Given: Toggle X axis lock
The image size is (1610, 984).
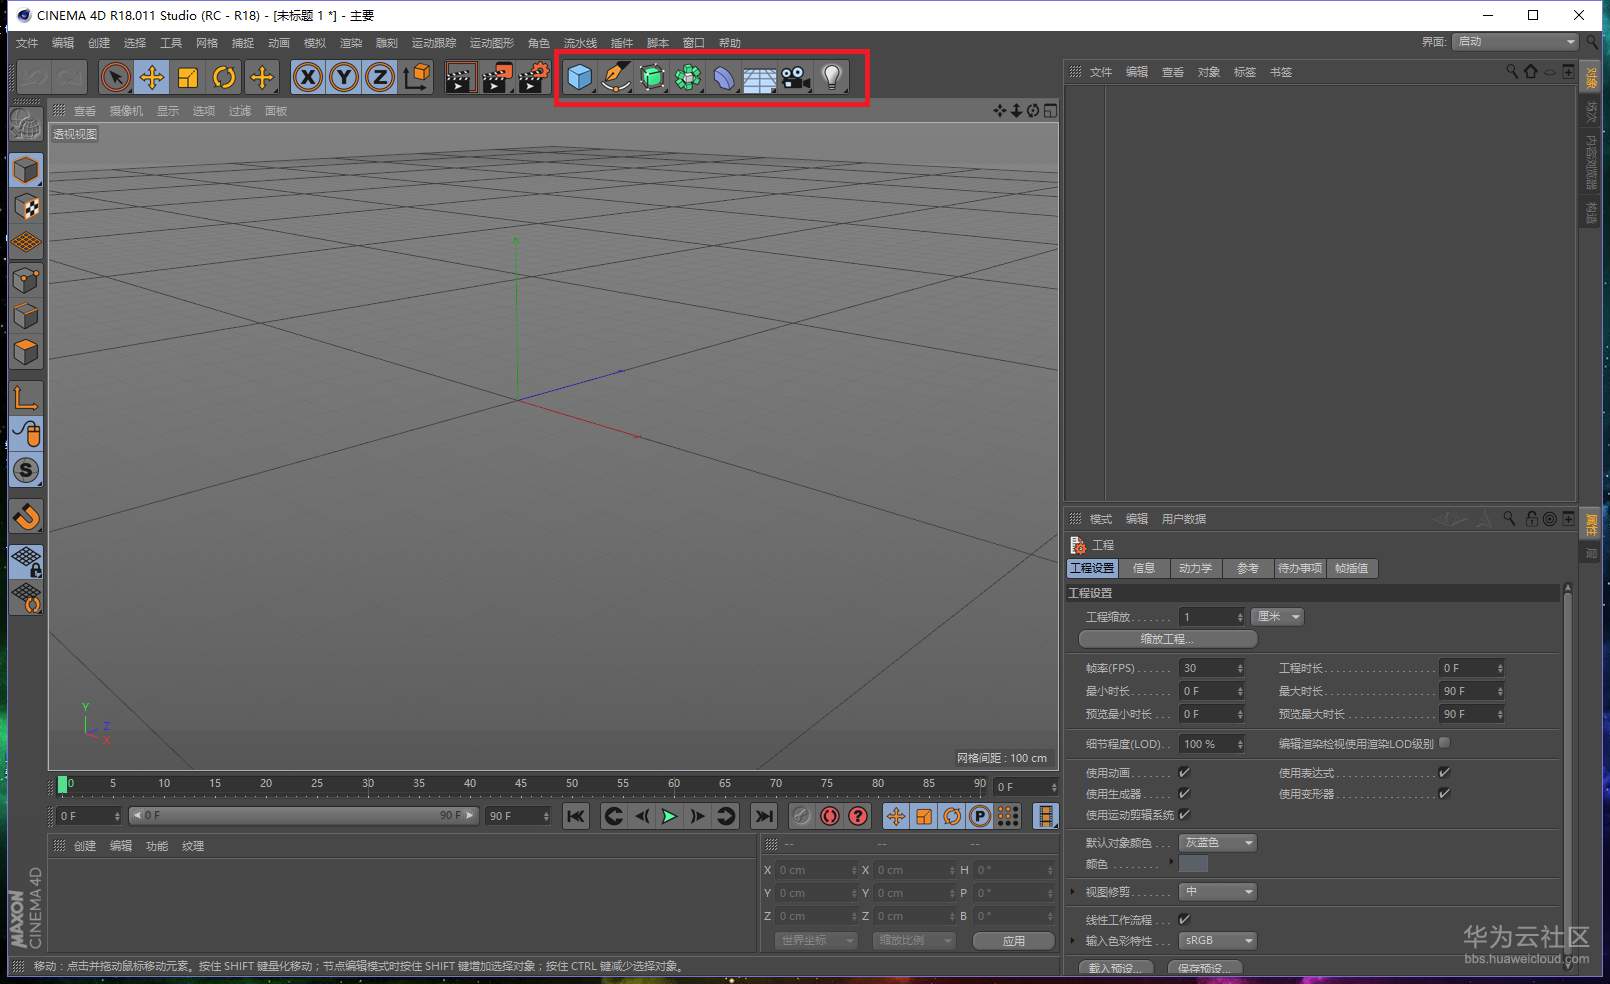Looking at the screenshot, I should [308, 77].
